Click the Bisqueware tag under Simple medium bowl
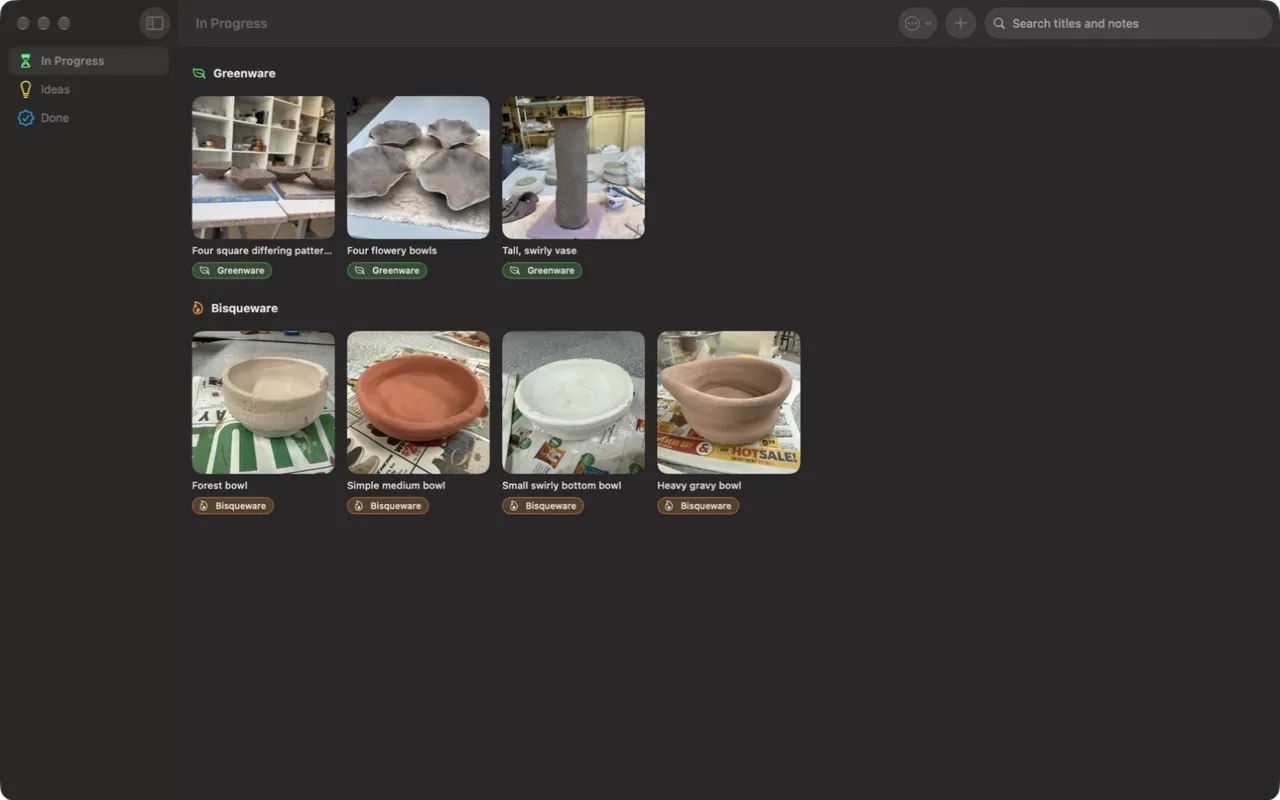 [x=388, y=506]
